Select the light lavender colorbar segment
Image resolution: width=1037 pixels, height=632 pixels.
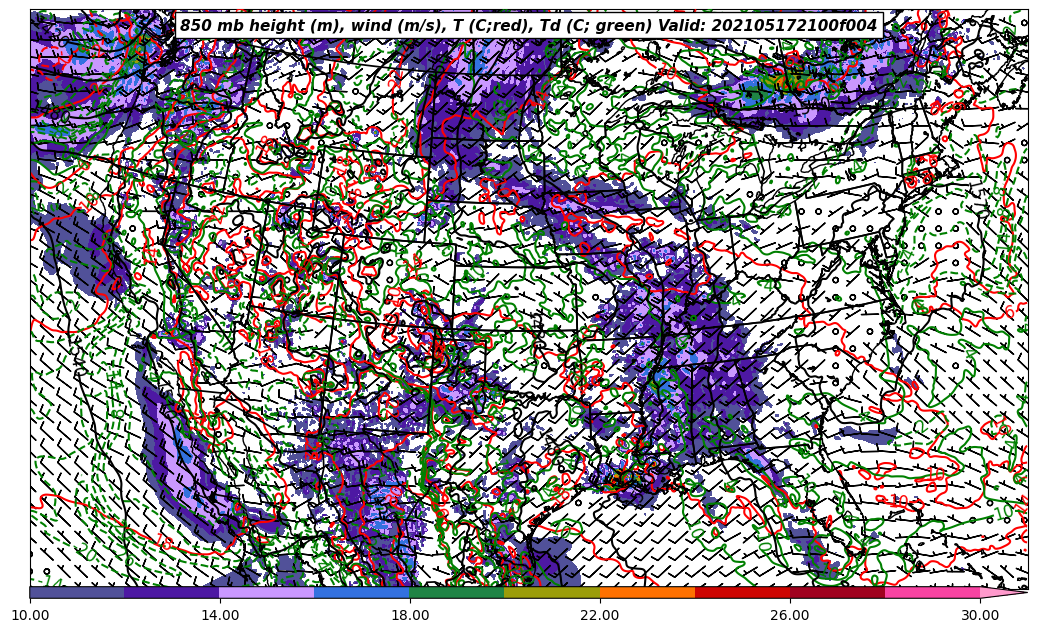(x=267, y=592)
